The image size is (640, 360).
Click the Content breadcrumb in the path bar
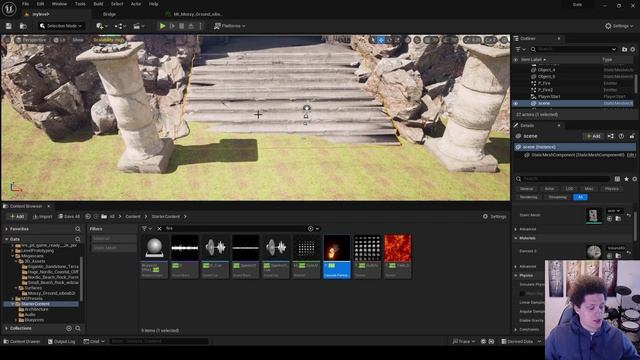[x=133, y=217]
